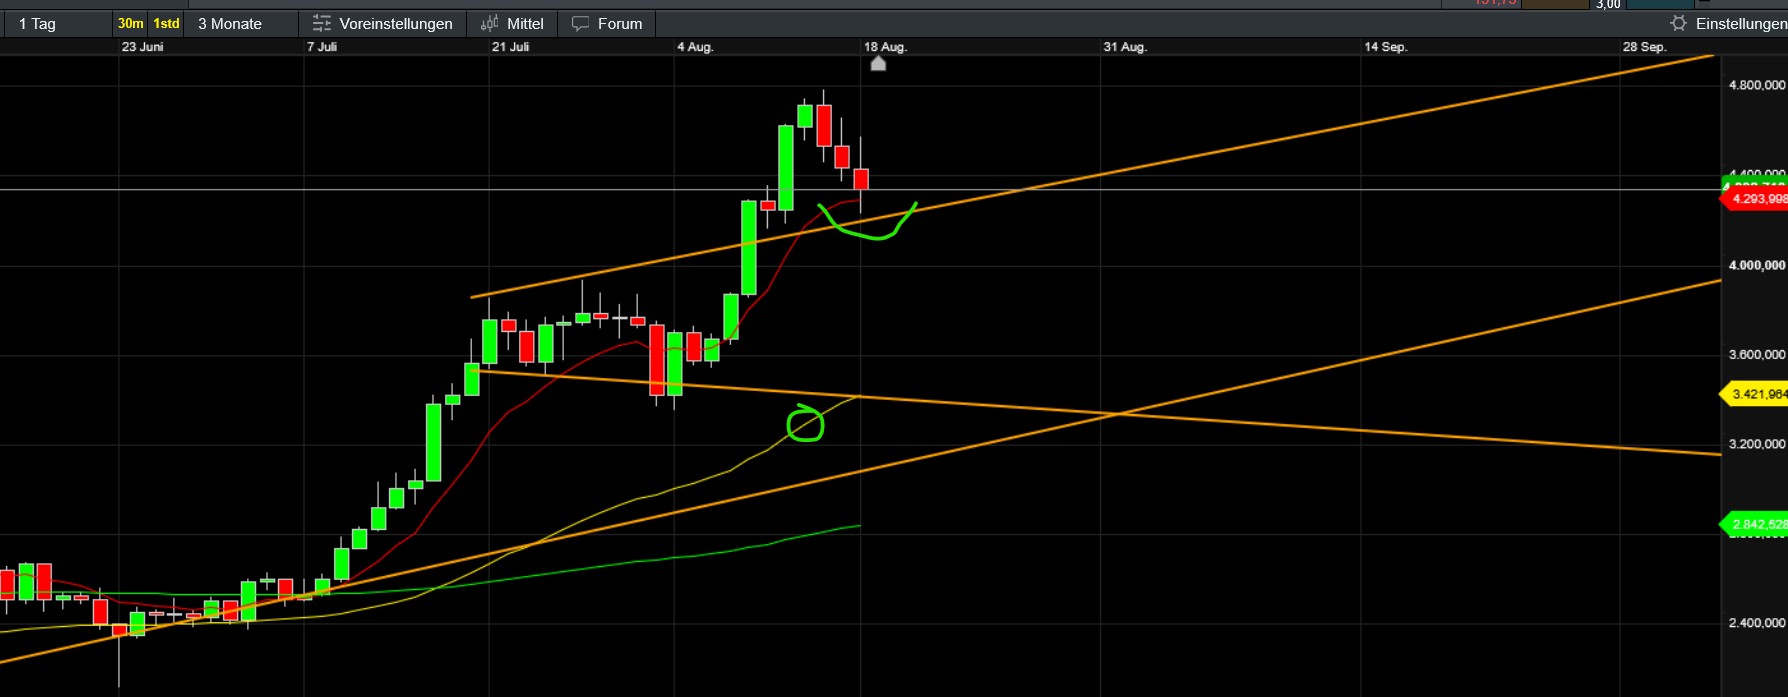Click the Voreinstellungen sliders icon
Image resolution: width=1788 pixels, height=697 pixels.
pos(321,23)
